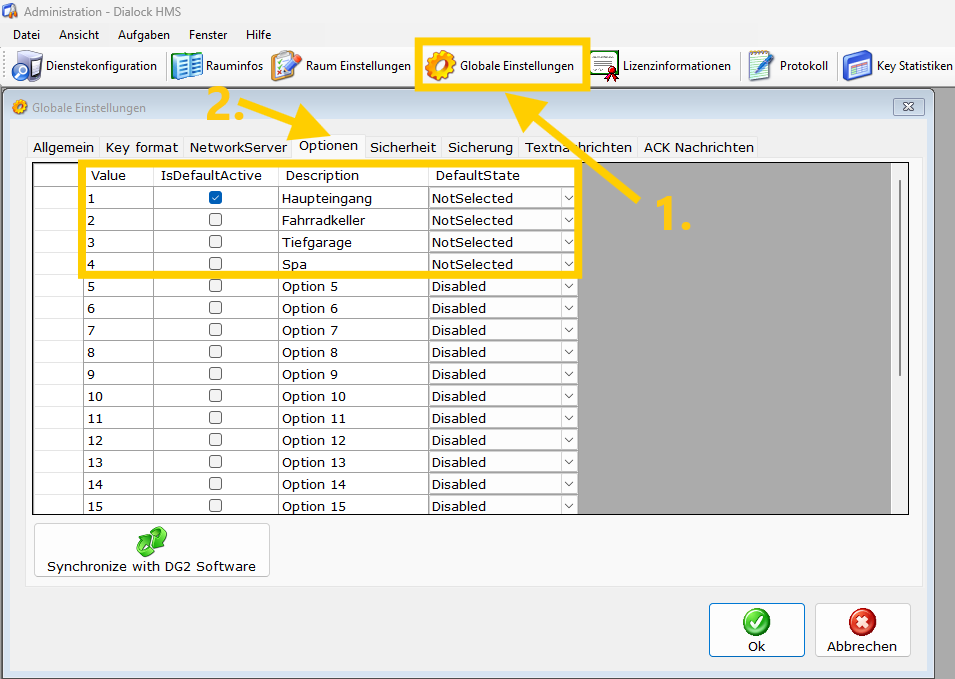Screen dimensions: 955x679
Task: Expand DefaultState dropdown for Haupteingang
Action: (x=568, y=198)
